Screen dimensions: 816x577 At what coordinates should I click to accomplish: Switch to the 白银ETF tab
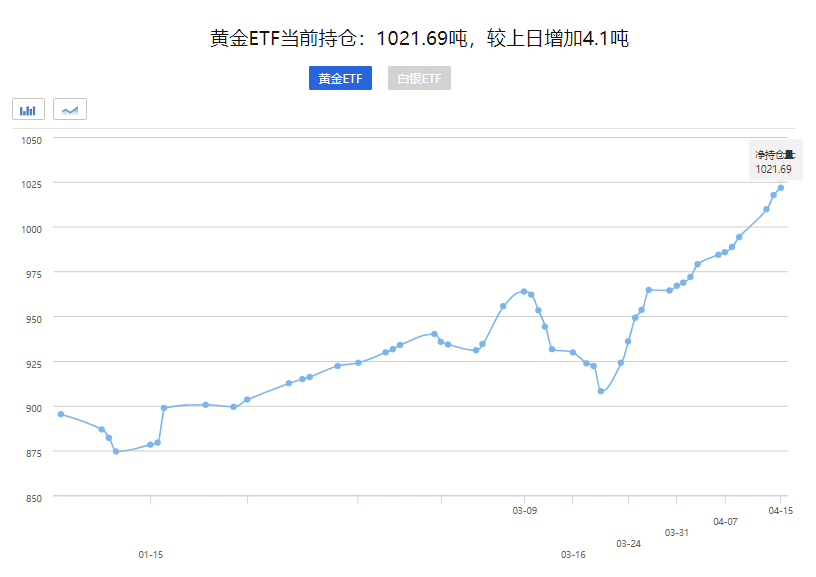[419, 78]
